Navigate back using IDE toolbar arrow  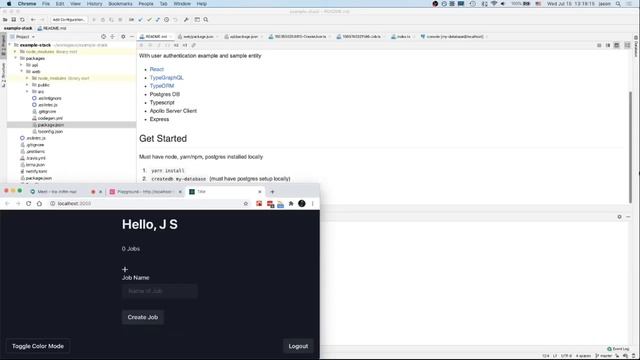(33, 20)
